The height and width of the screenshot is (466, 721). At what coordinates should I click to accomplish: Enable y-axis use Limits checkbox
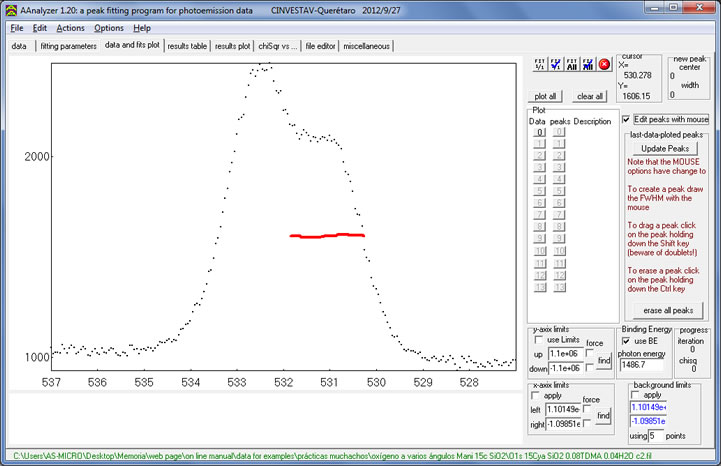(539, 340)
